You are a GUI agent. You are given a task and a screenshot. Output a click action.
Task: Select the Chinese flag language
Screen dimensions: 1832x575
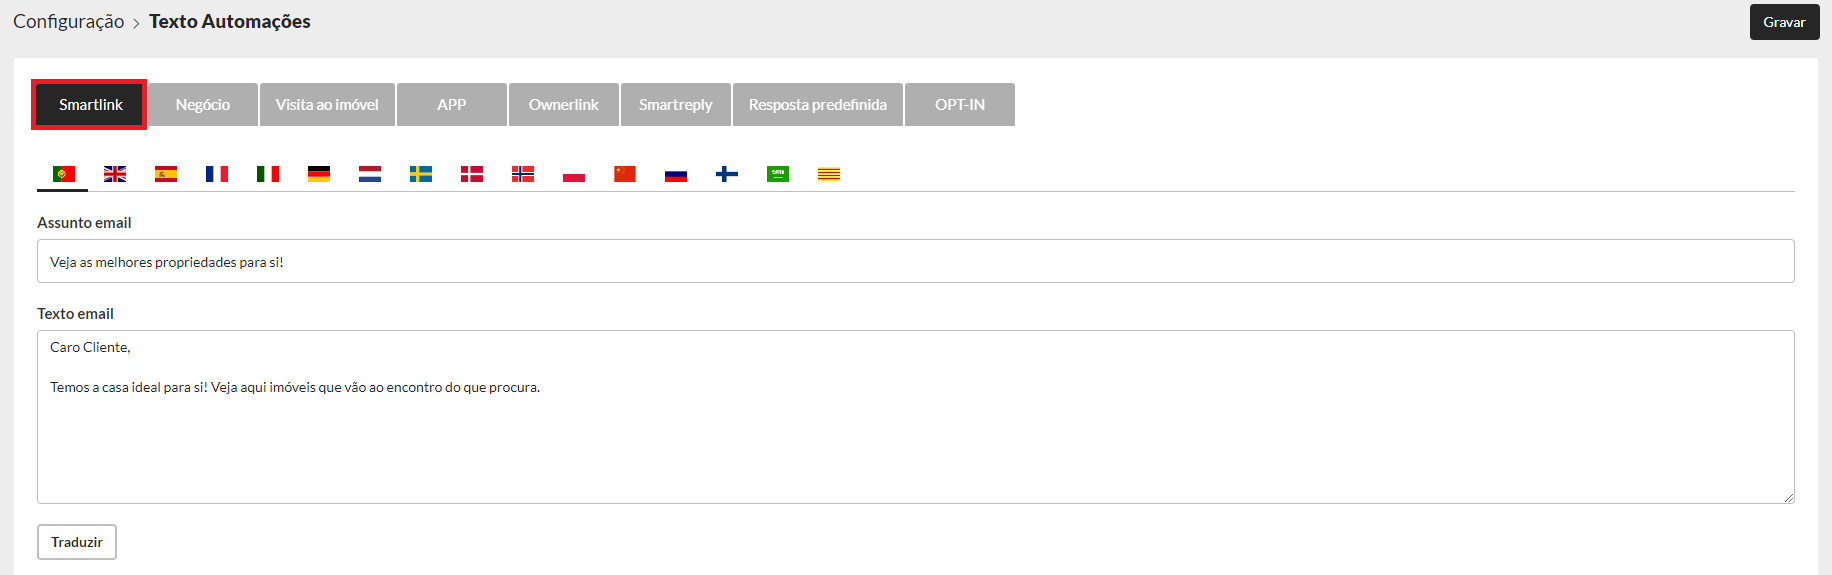click(x=625, y=174)
